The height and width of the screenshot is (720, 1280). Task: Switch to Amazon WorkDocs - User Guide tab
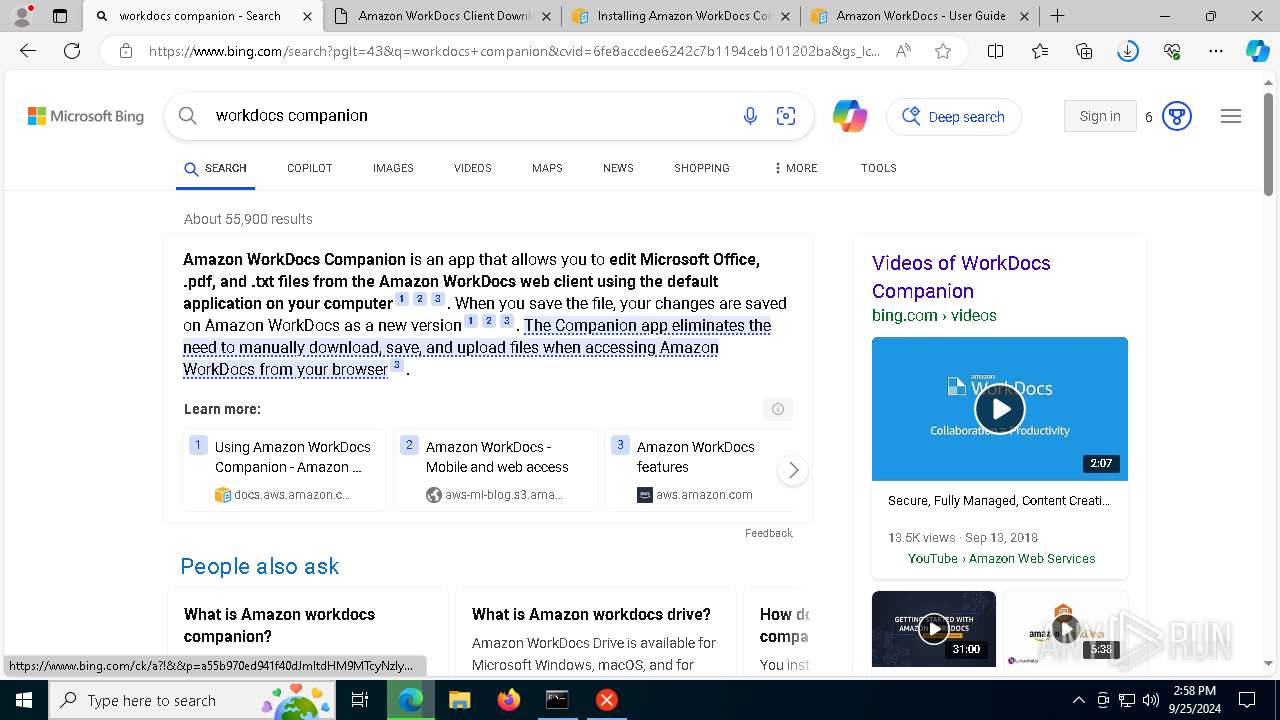pos(920,16)
